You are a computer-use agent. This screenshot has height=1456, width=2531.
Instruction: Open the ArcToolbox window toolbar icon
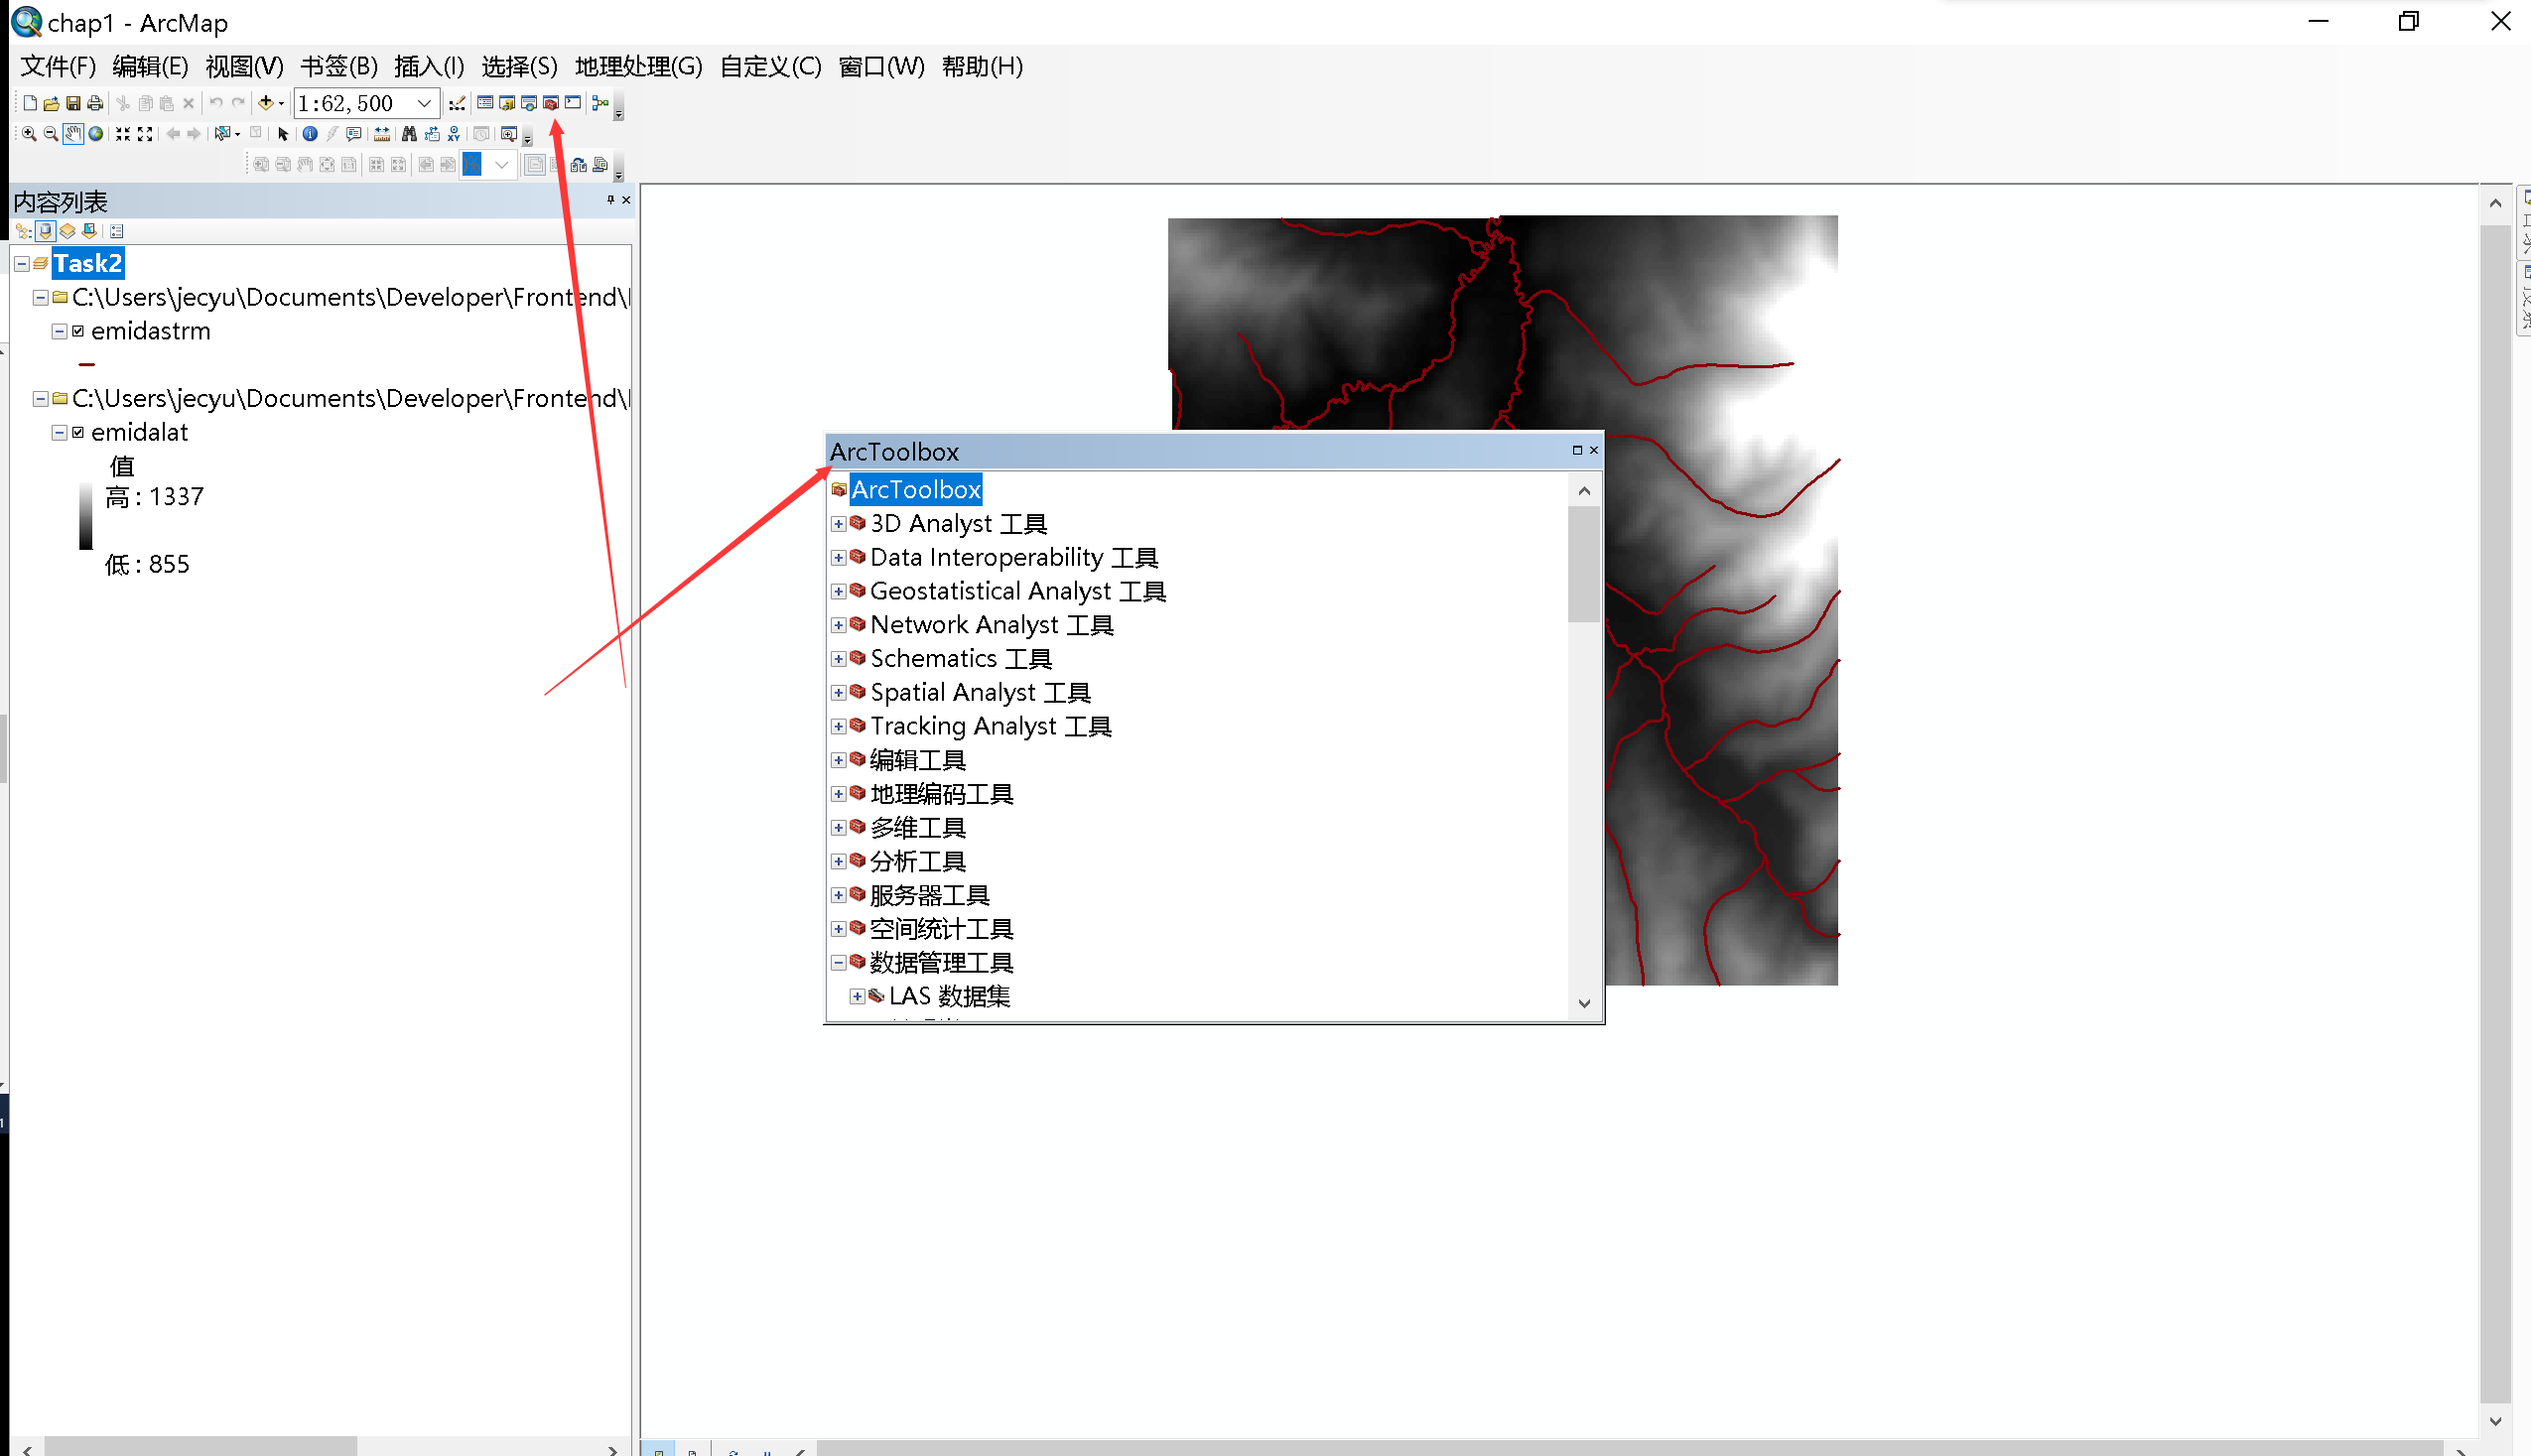click(551, 103)
